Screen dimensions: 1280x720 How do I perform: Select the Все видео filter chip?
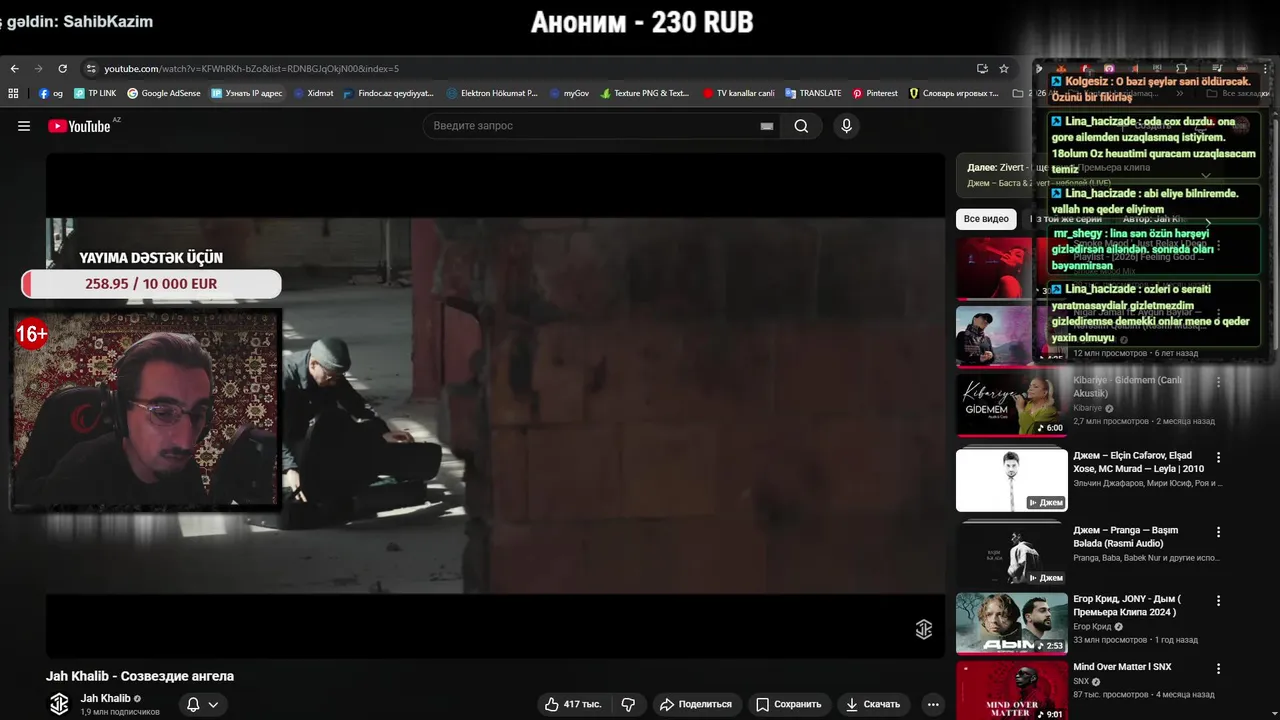click(986, 219)
